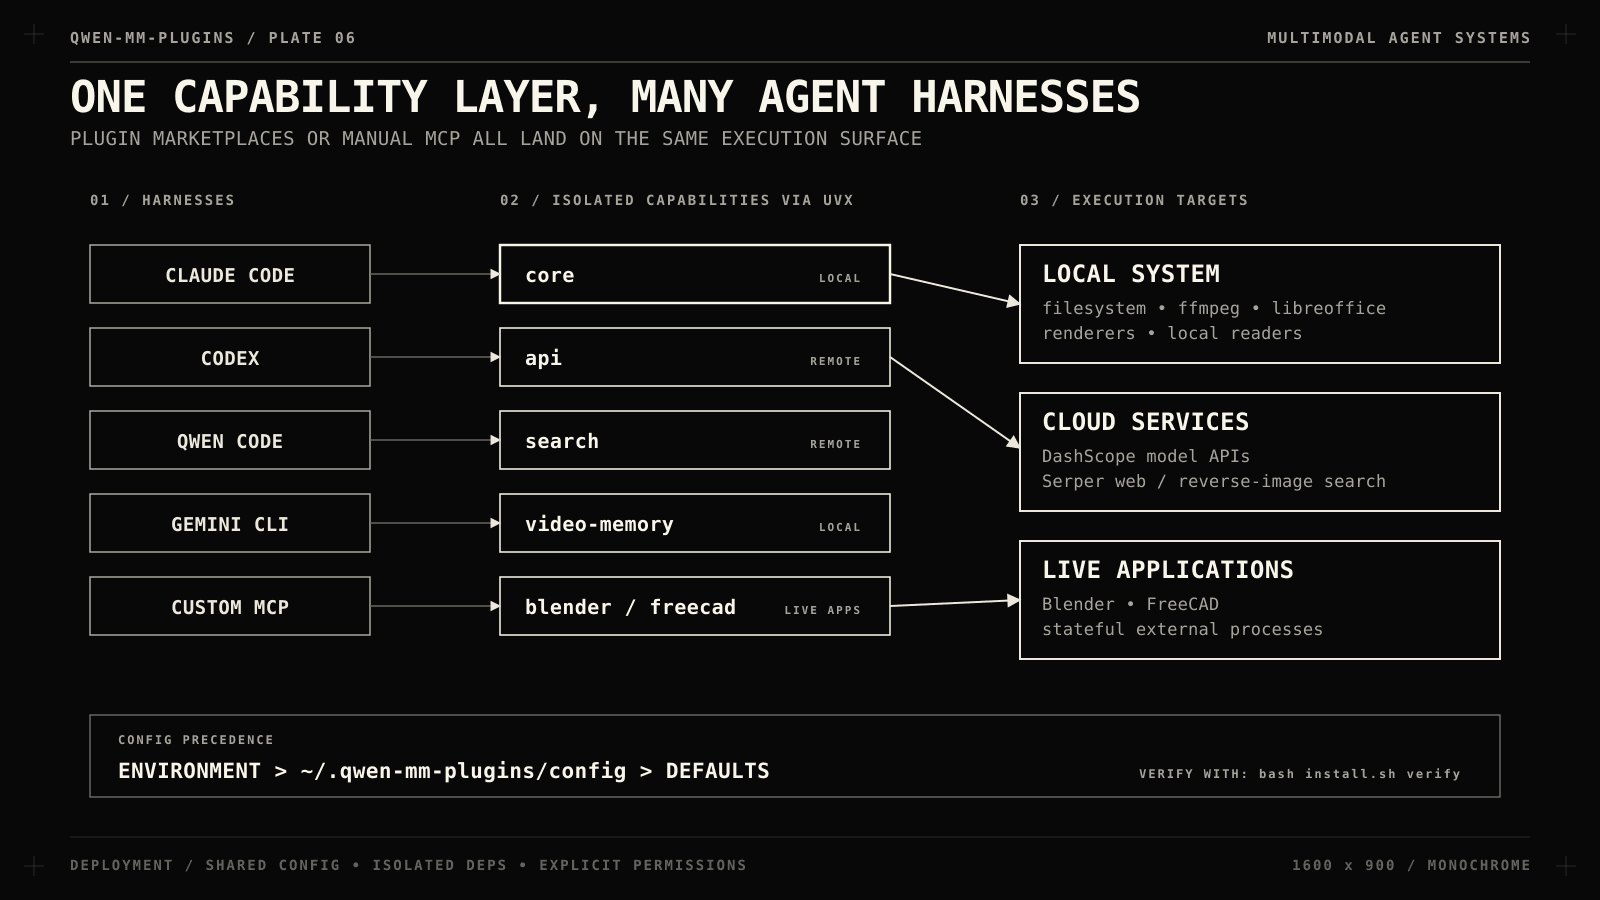
Task: Click the search capability box
Action: (x=695, y=440)
